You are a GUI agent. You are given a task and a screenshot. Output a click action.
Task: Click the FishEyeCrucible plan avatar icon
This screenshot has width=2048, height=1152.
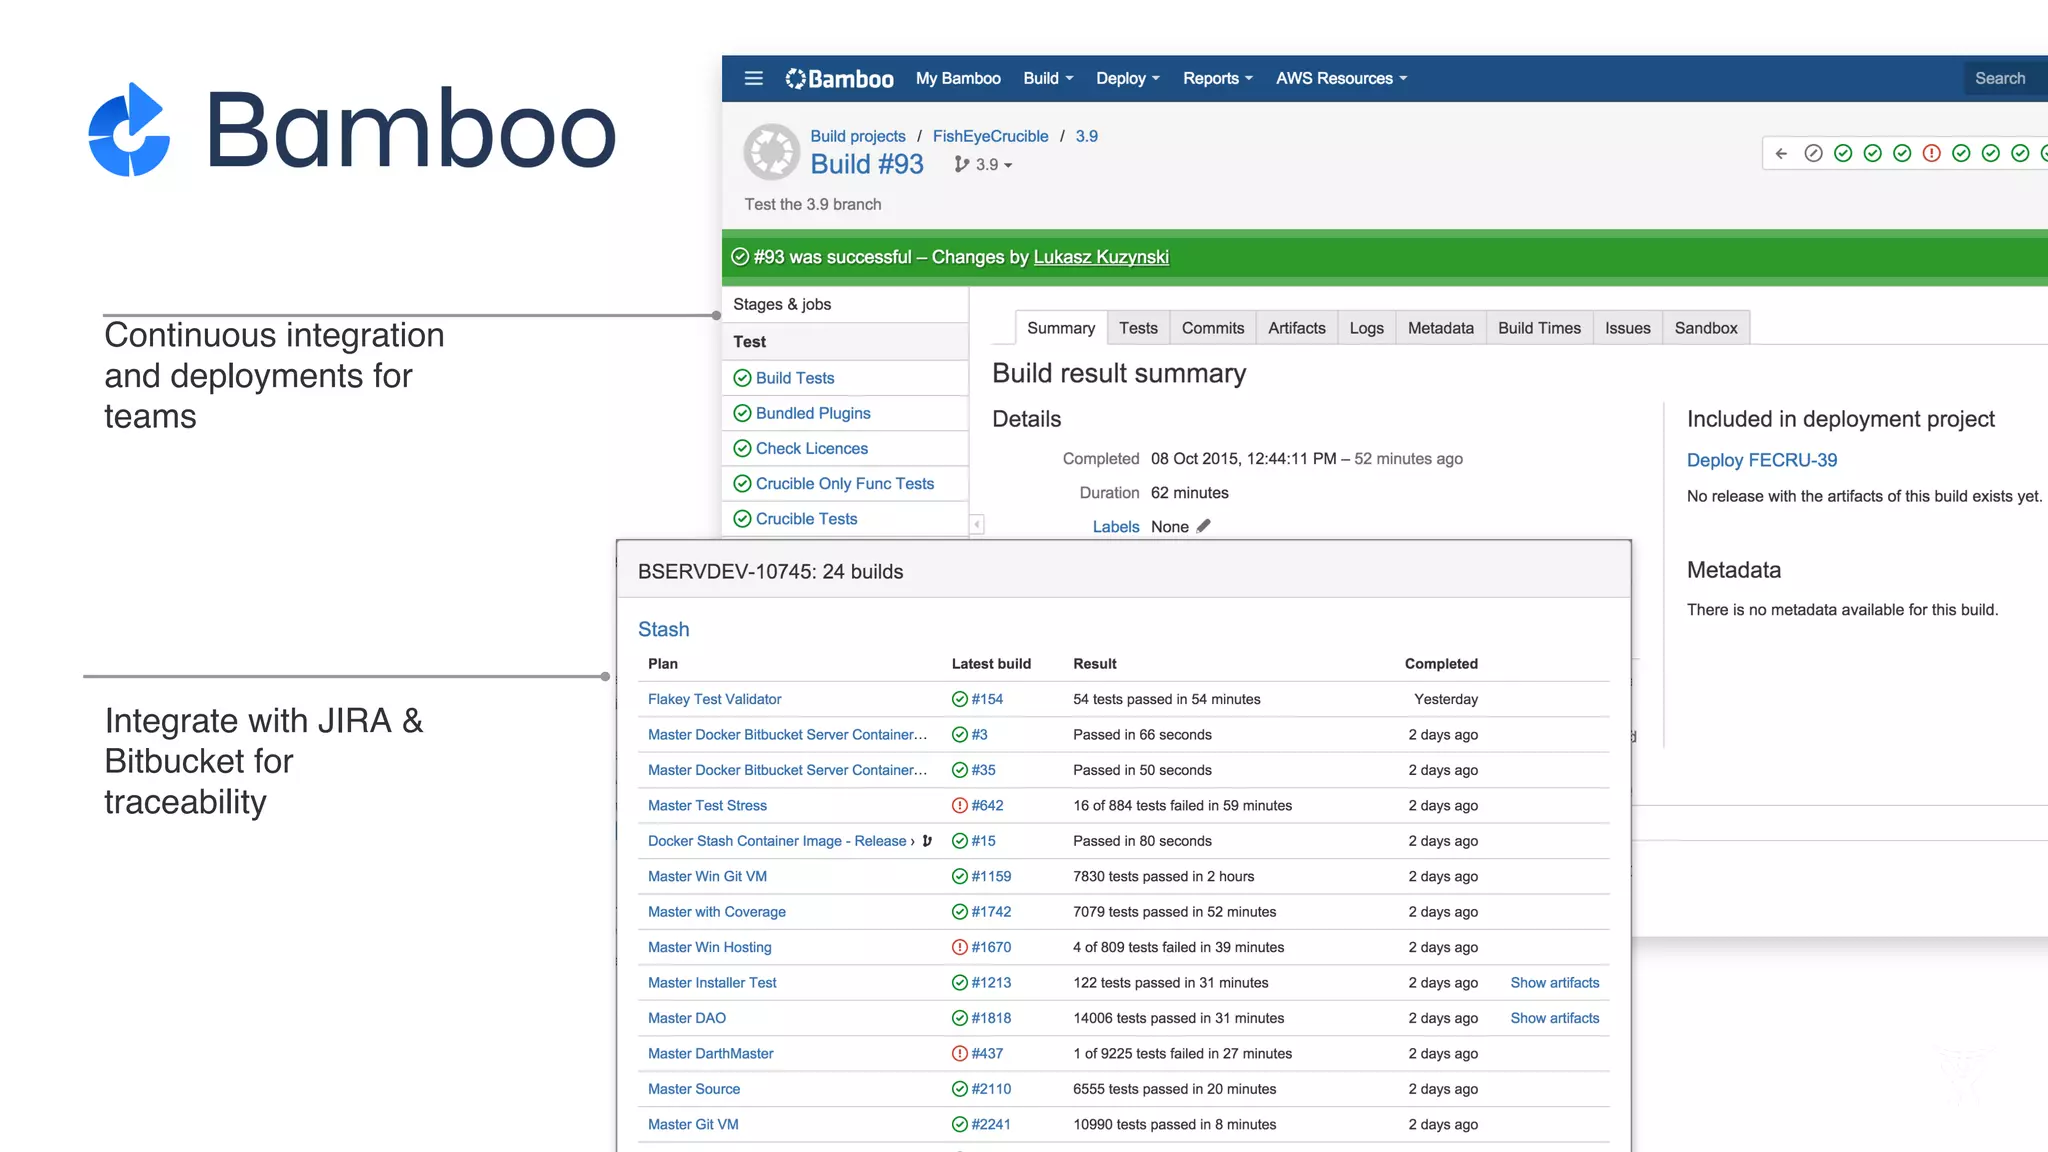click(x=771, y=152)
